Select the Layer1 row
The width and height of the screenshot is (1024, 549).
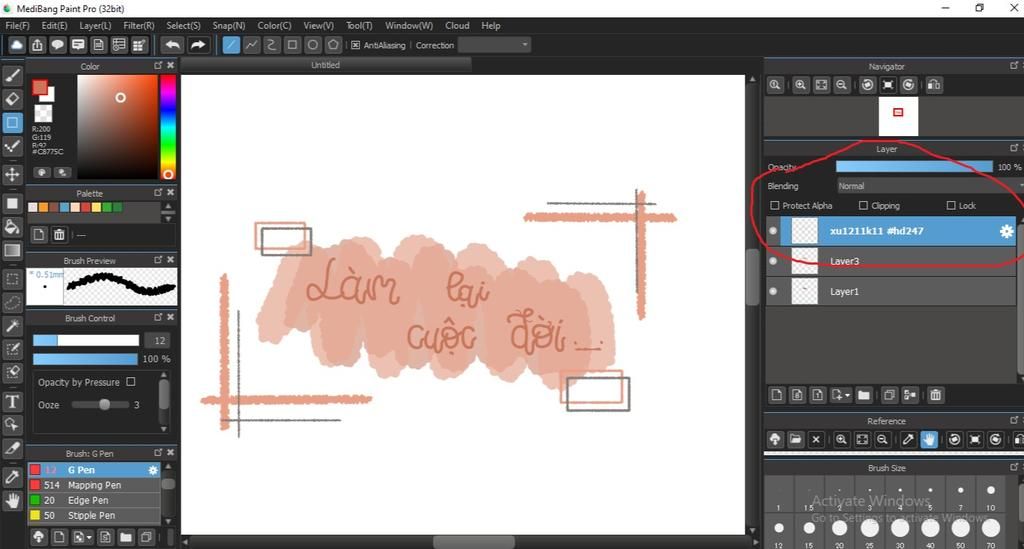890,291
